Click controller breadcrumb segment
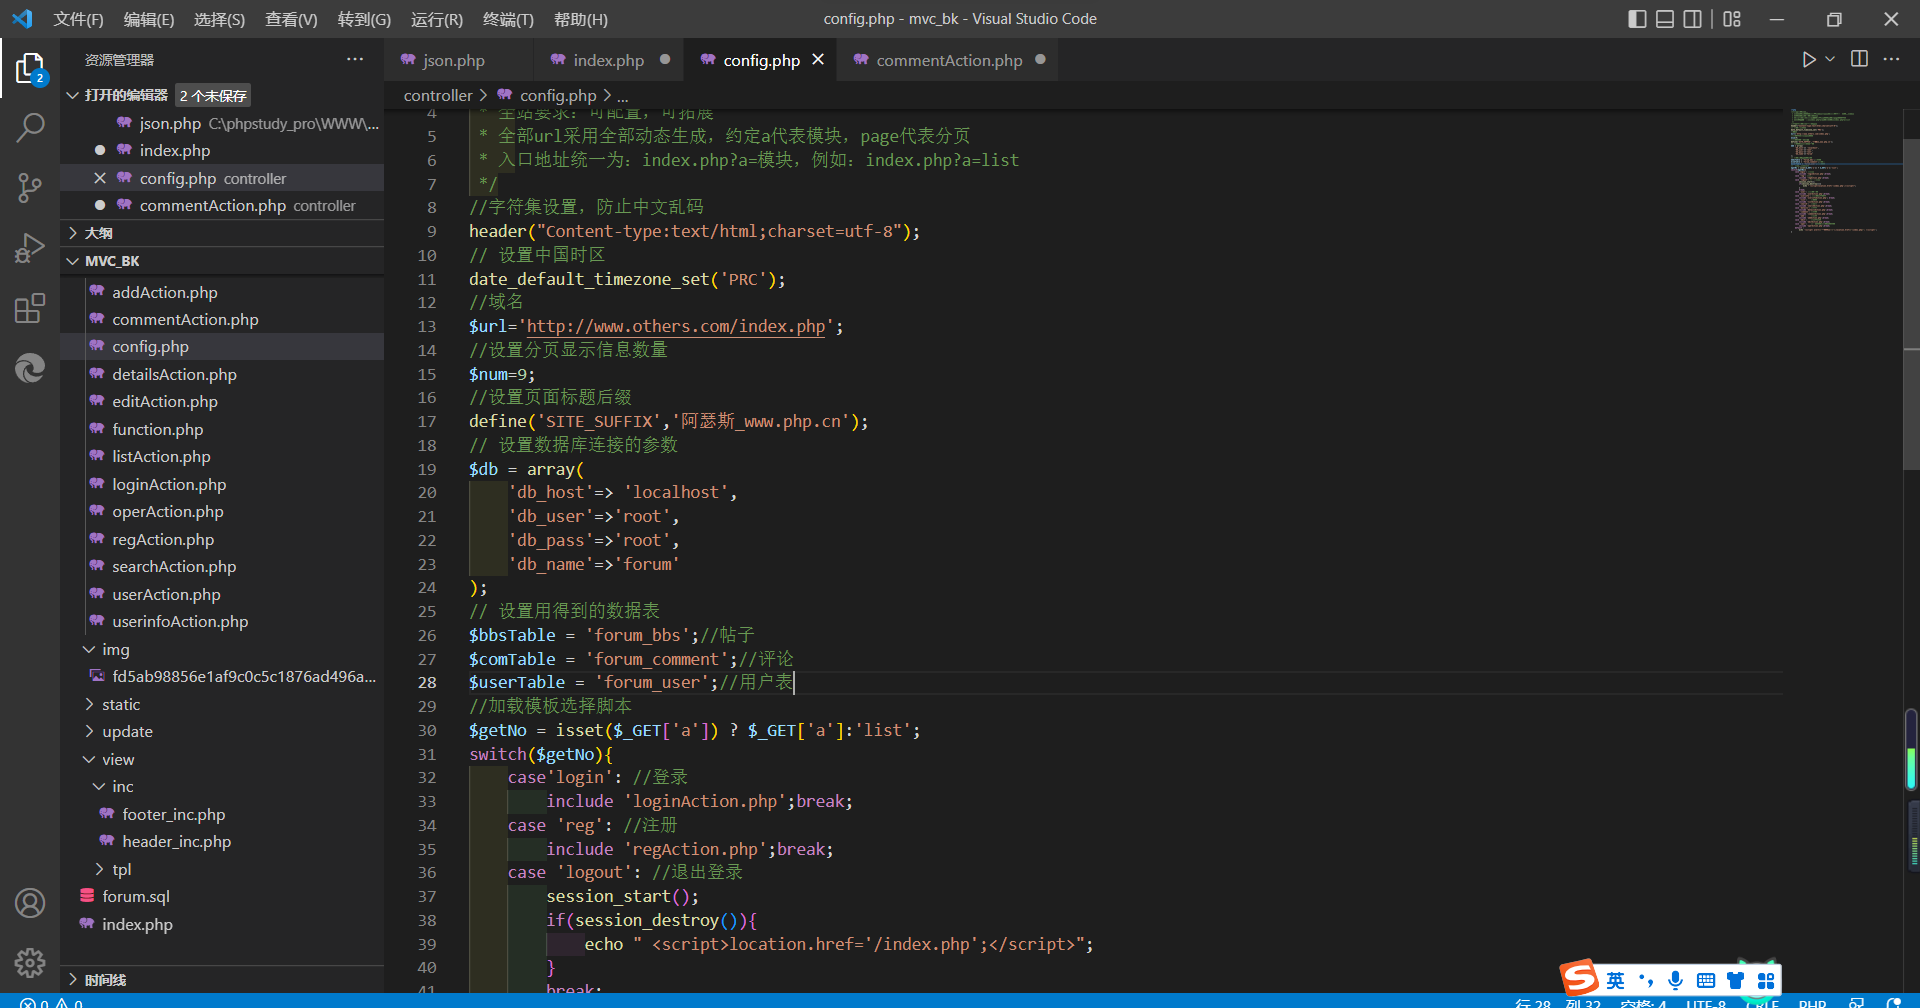1920x1008 pixels. (437, 95)
